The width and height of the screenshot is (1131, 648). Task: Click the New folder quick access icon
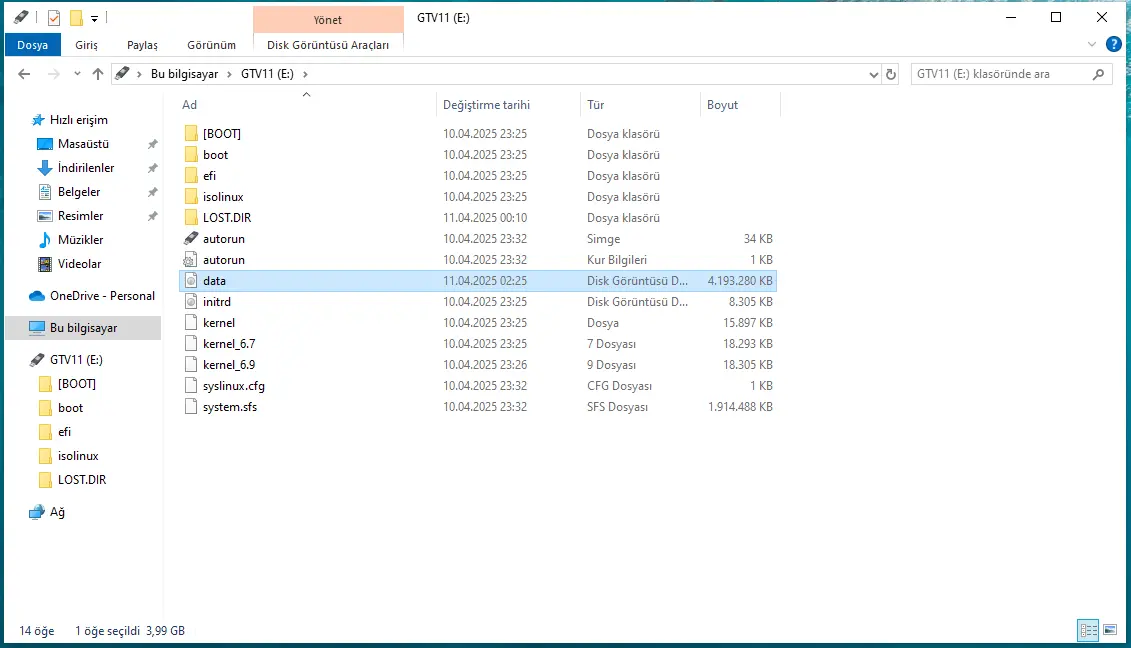(76, 18)
